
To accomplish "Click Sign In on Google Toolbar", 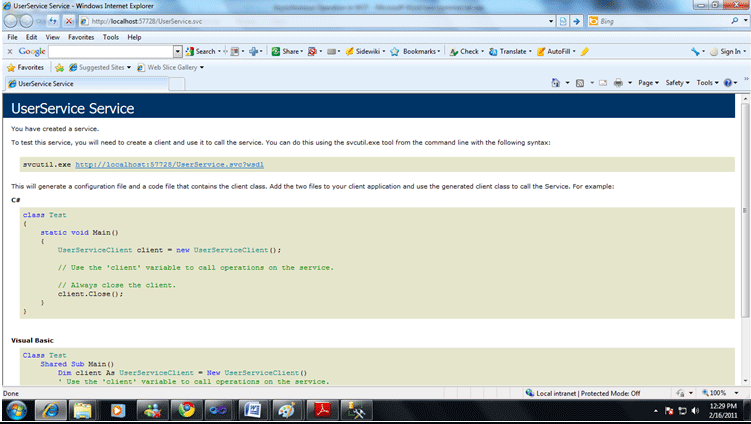I will tap(726, 51).
